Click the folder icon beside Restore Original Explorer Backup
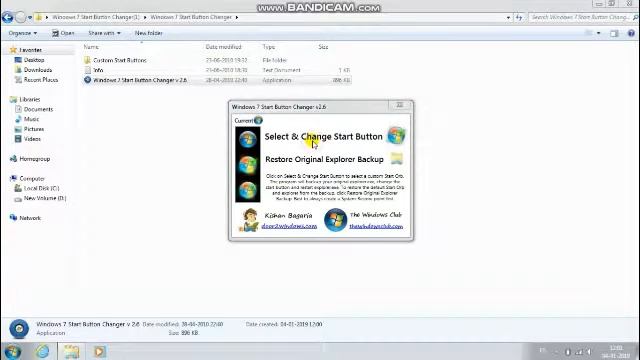The image size is (640, 360). pyautogui.click(x=396, y=158)
